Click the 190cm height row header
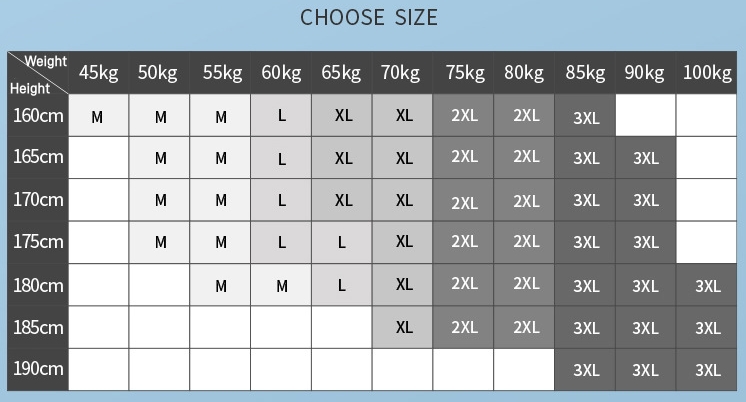 38,369
